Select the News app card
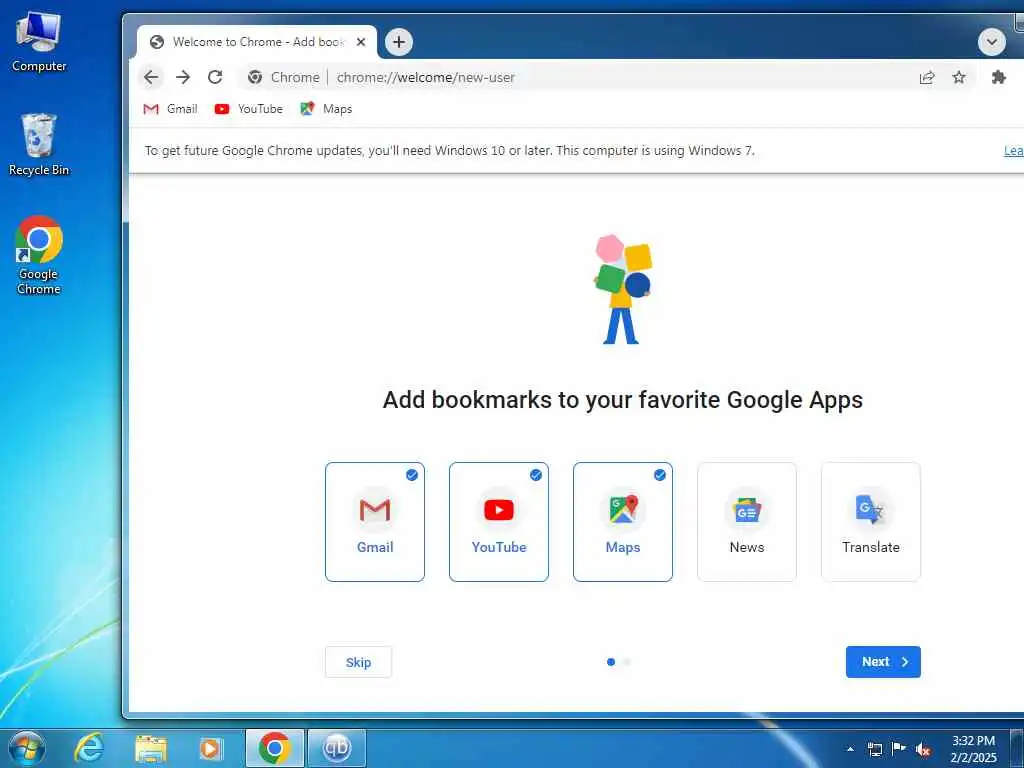This screenshot has width=1024, height=768. tap(747, 522)
